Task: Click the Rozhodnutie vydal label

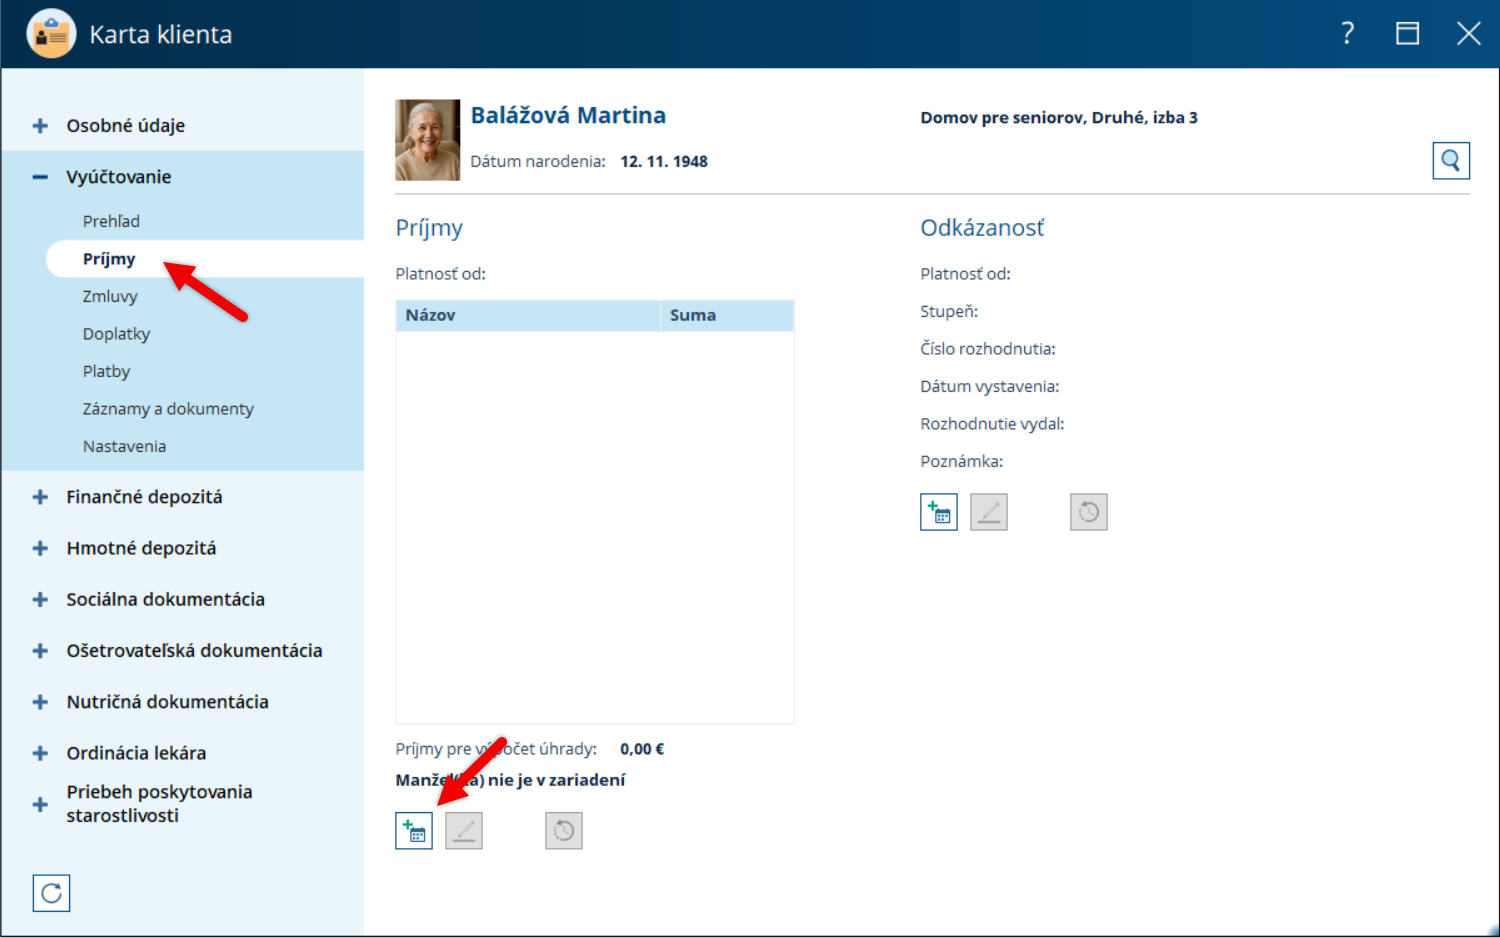Action: 992,424
